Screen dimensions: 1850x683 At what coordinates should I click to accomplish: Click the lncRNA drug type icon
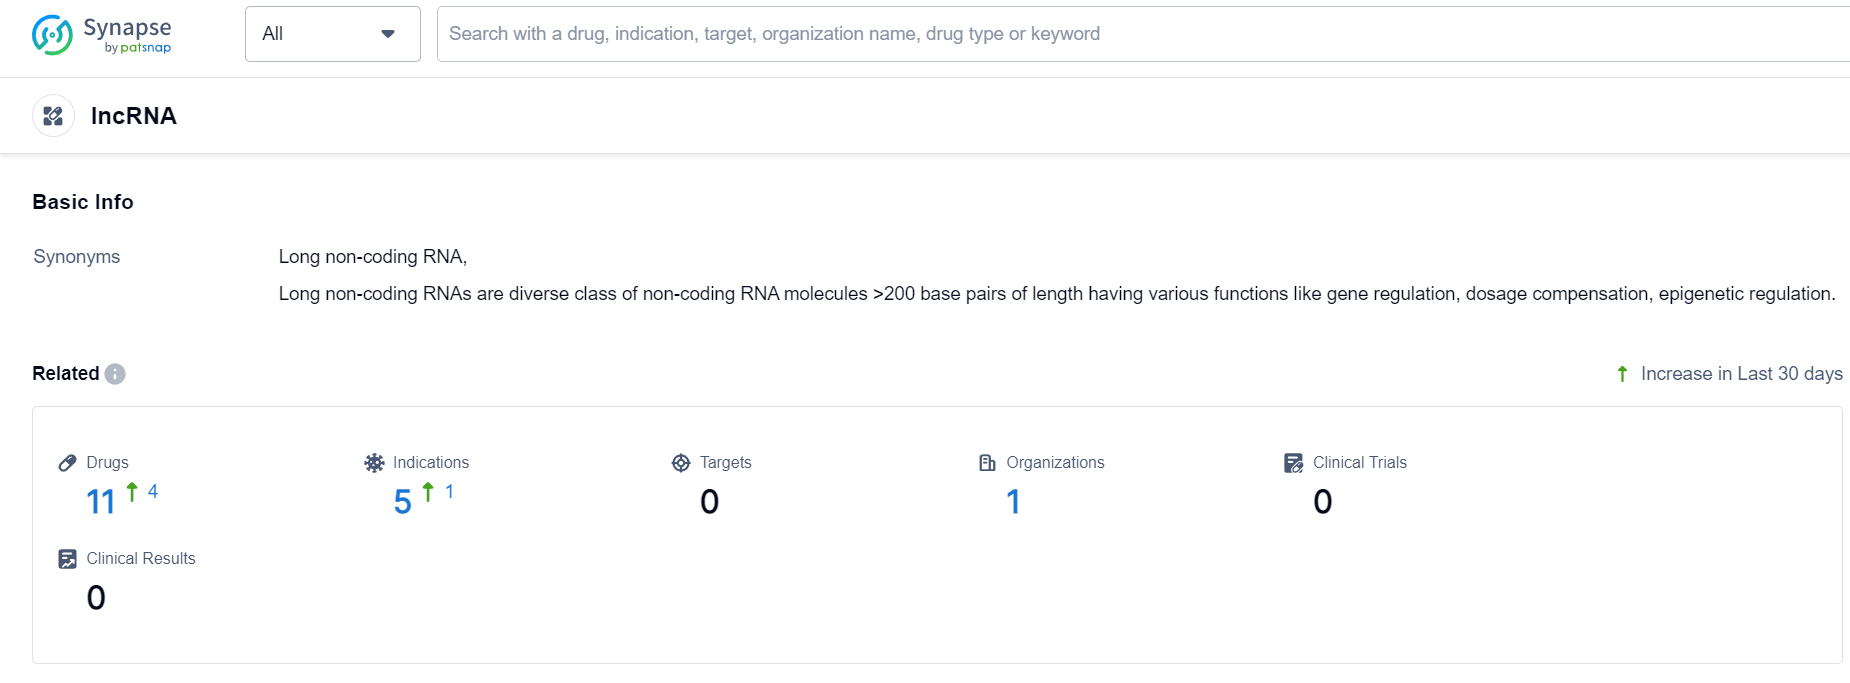pos(54,116)
